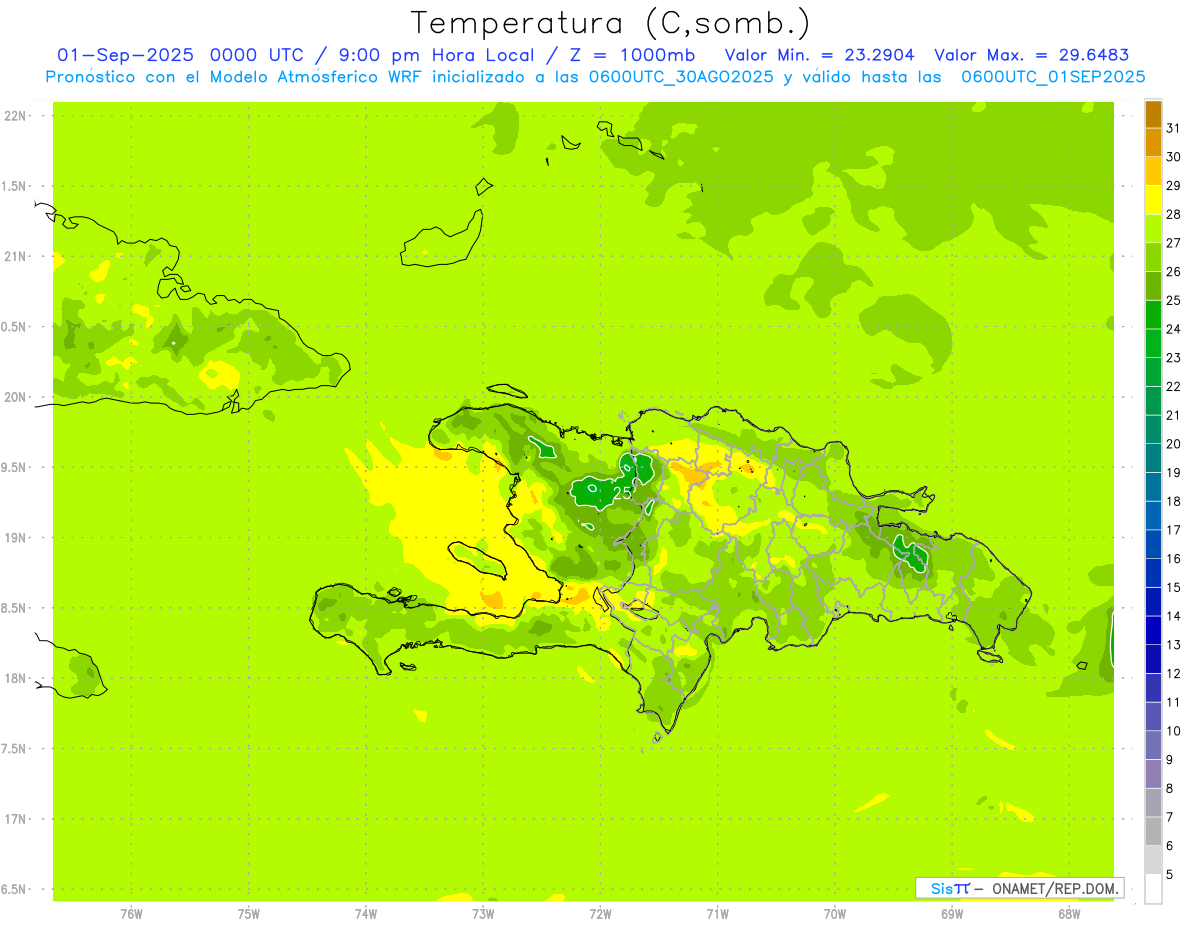Select the 'Valor Max. = 29.6483' readout
Image resolution: width=1200 pixels, height=927 pixels.
[x=1031, y=55]
